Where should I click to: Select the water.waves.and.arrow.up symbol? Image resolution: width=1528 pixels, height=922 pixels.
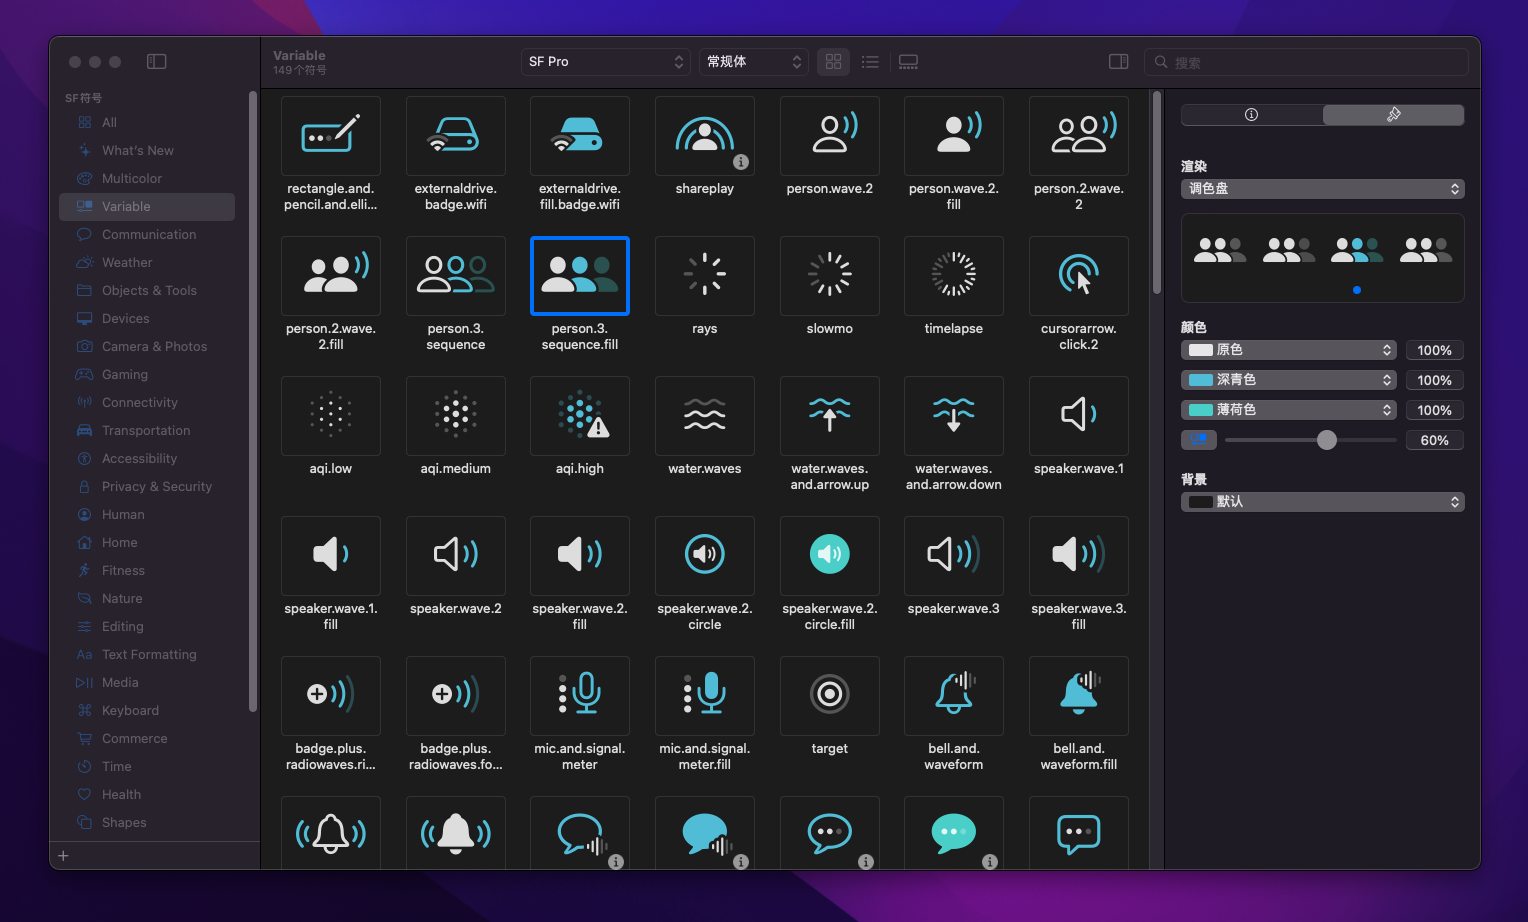(829, 416)
